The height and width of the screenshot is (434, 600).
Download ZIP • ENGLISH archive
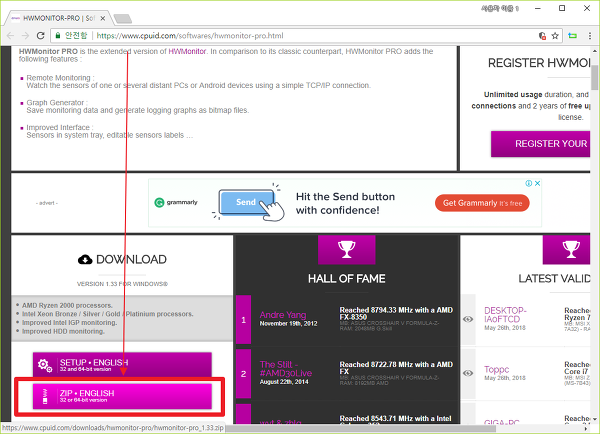point(122,396)
